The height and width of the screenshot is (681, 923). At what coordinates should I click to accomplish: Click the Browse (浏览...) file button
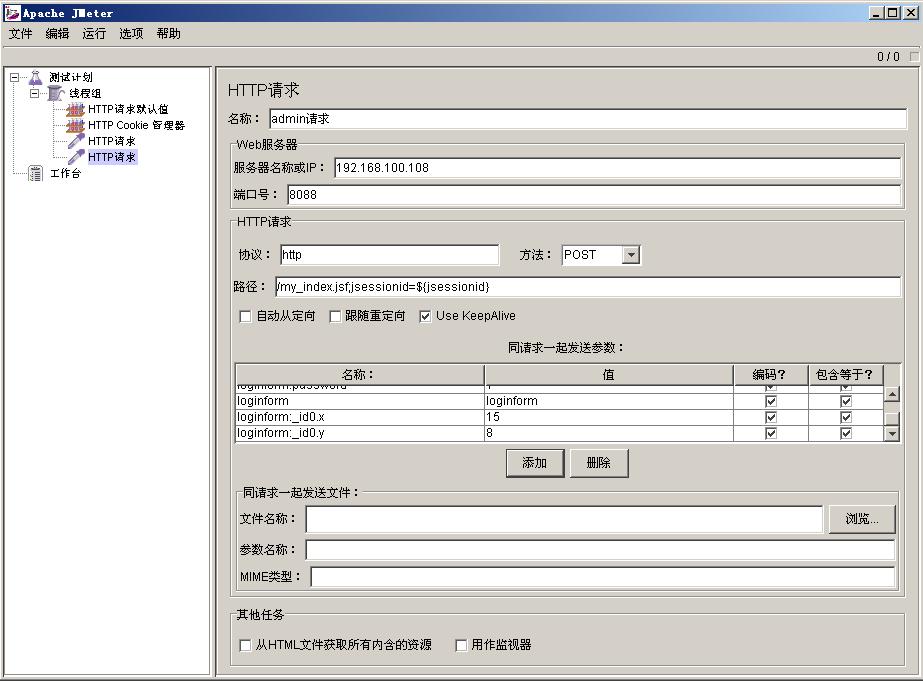tap(862, 519)
